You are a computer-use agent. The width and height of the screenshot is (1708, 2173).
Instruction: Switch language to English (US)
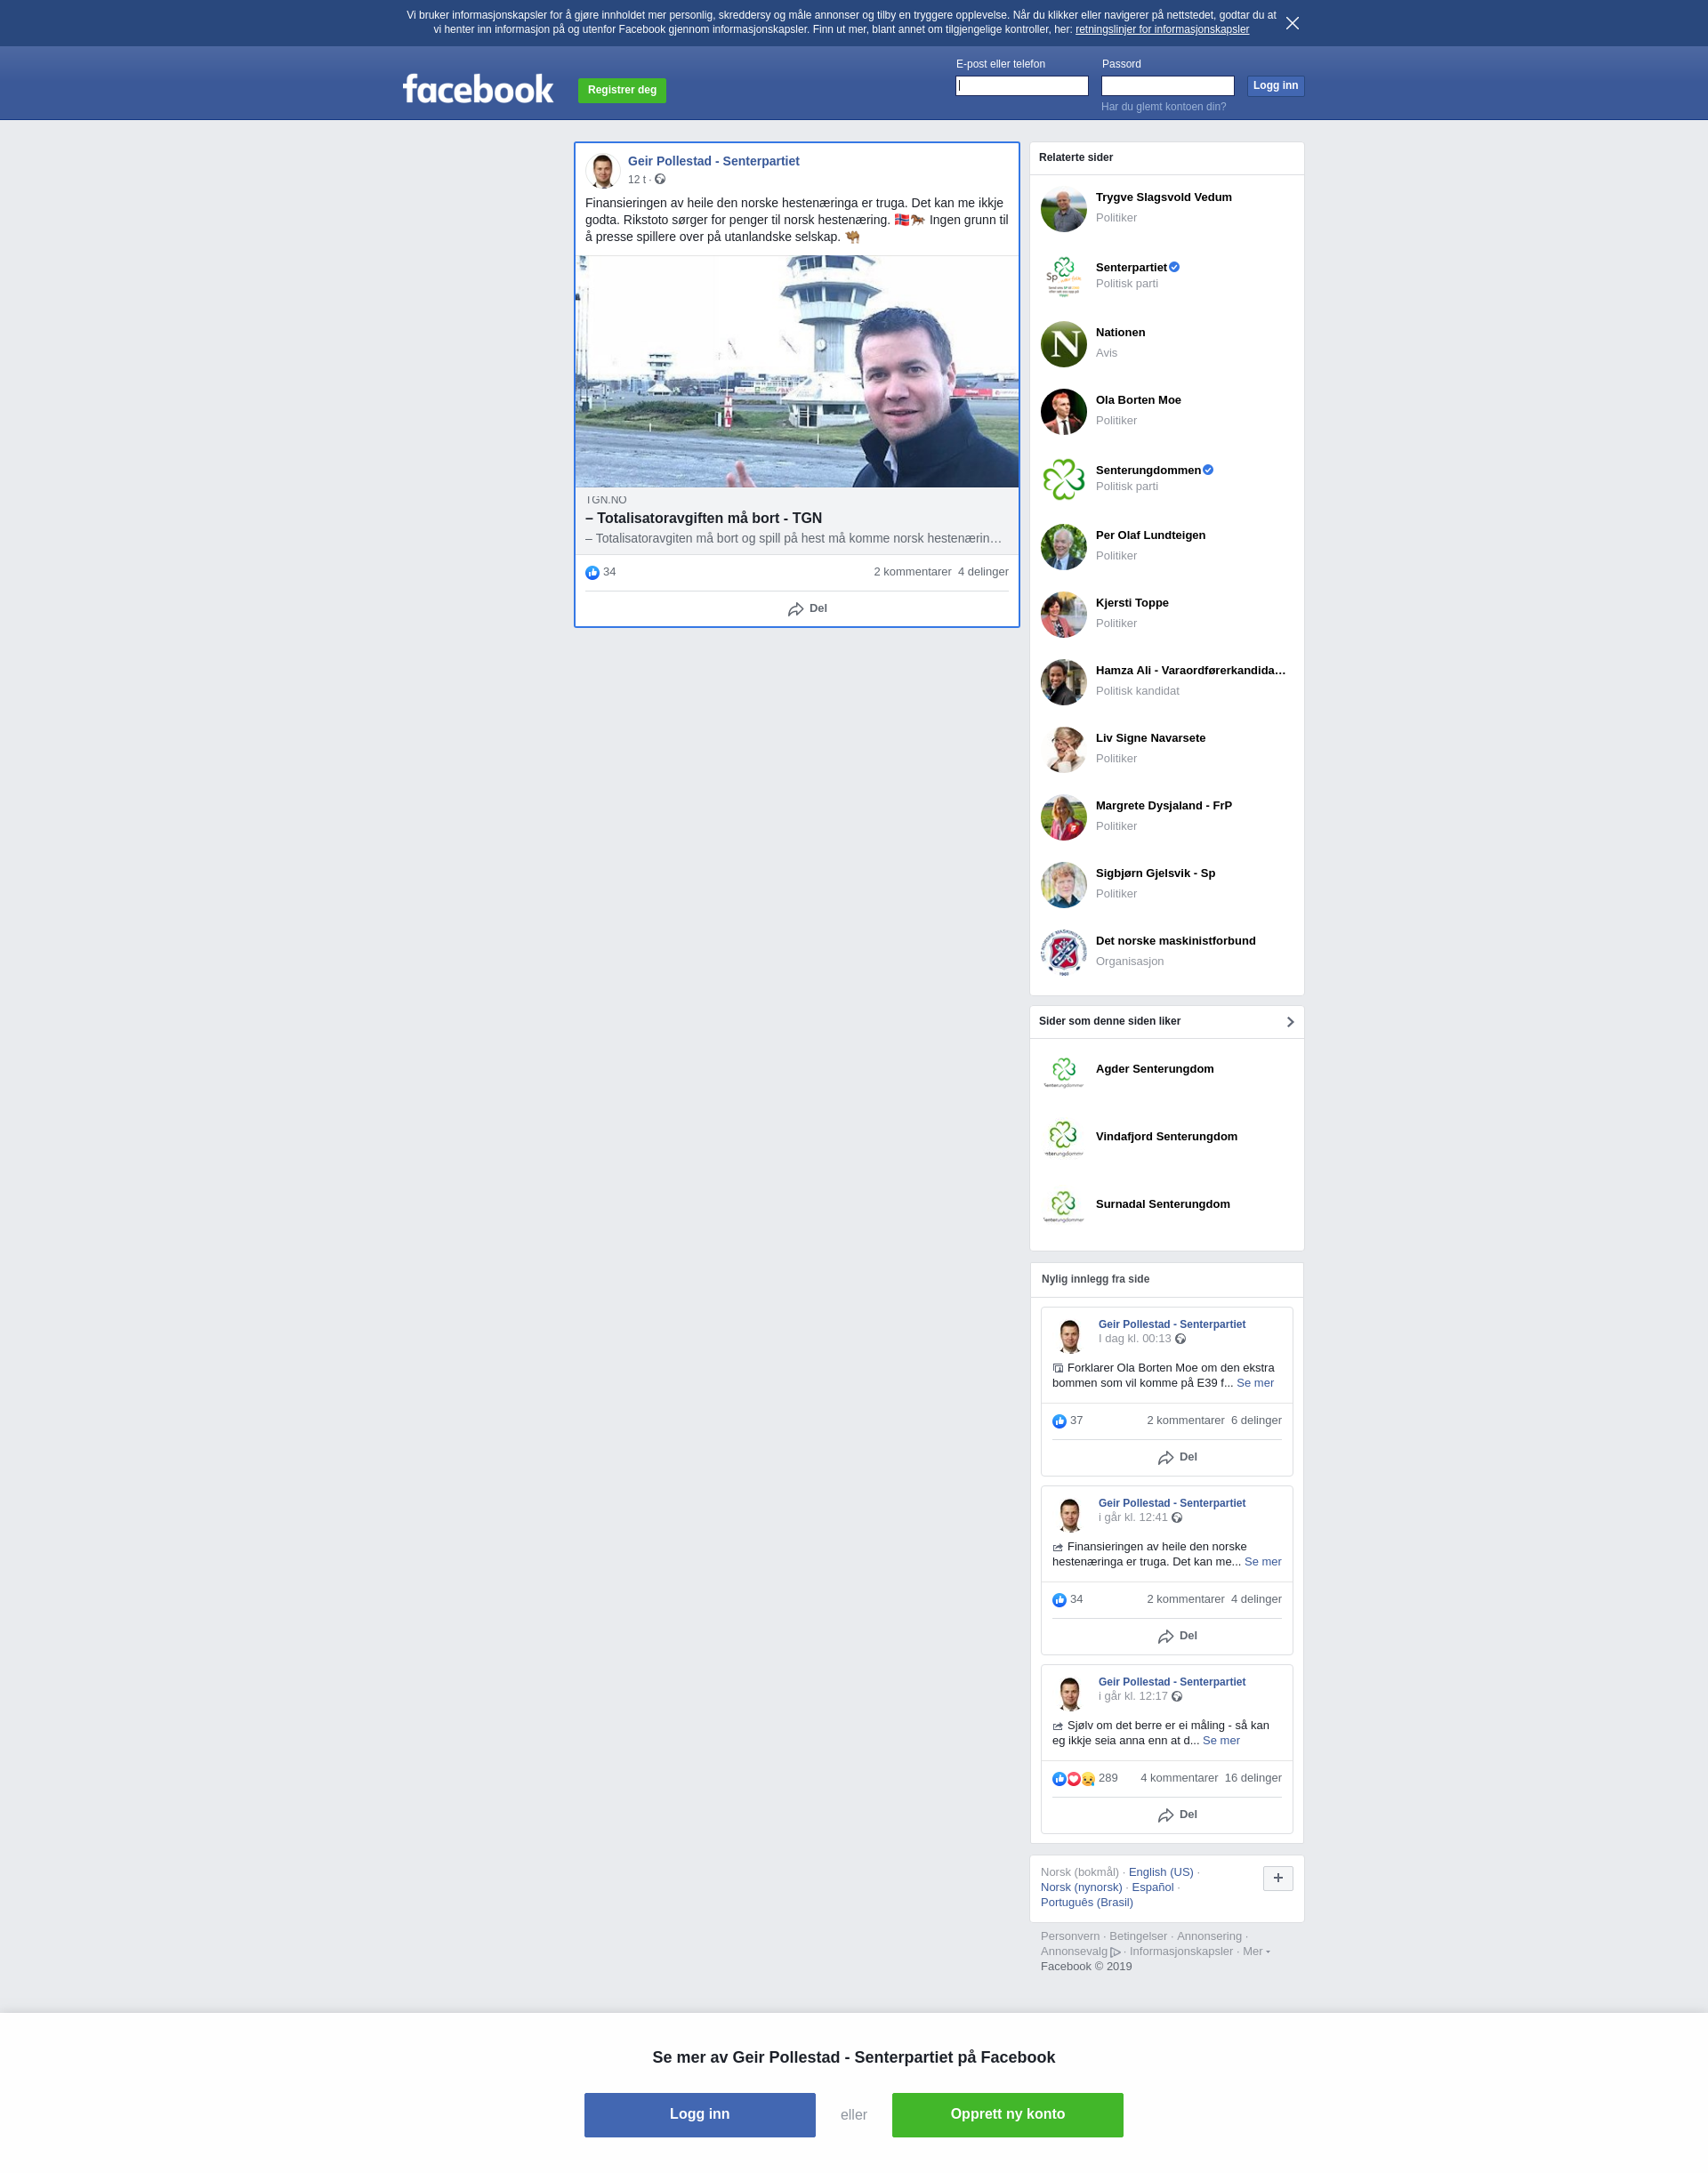pos(1160,1872)
